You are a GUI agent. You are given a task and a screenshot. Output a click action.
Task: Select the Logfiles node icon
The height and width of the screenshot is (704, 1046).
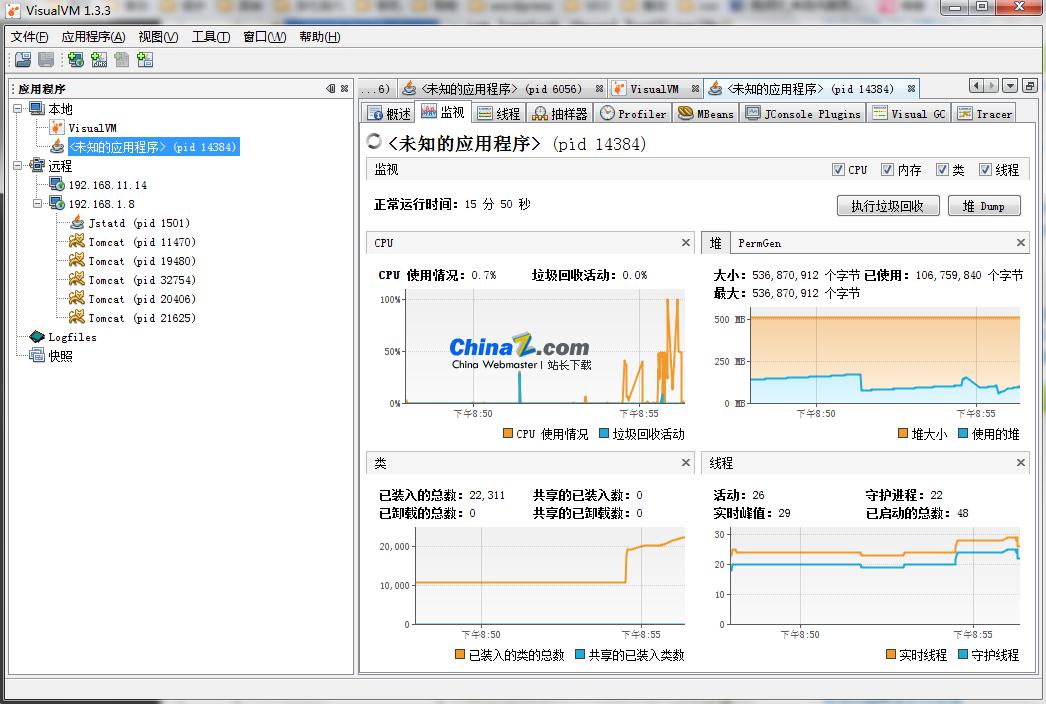[37, 337]
